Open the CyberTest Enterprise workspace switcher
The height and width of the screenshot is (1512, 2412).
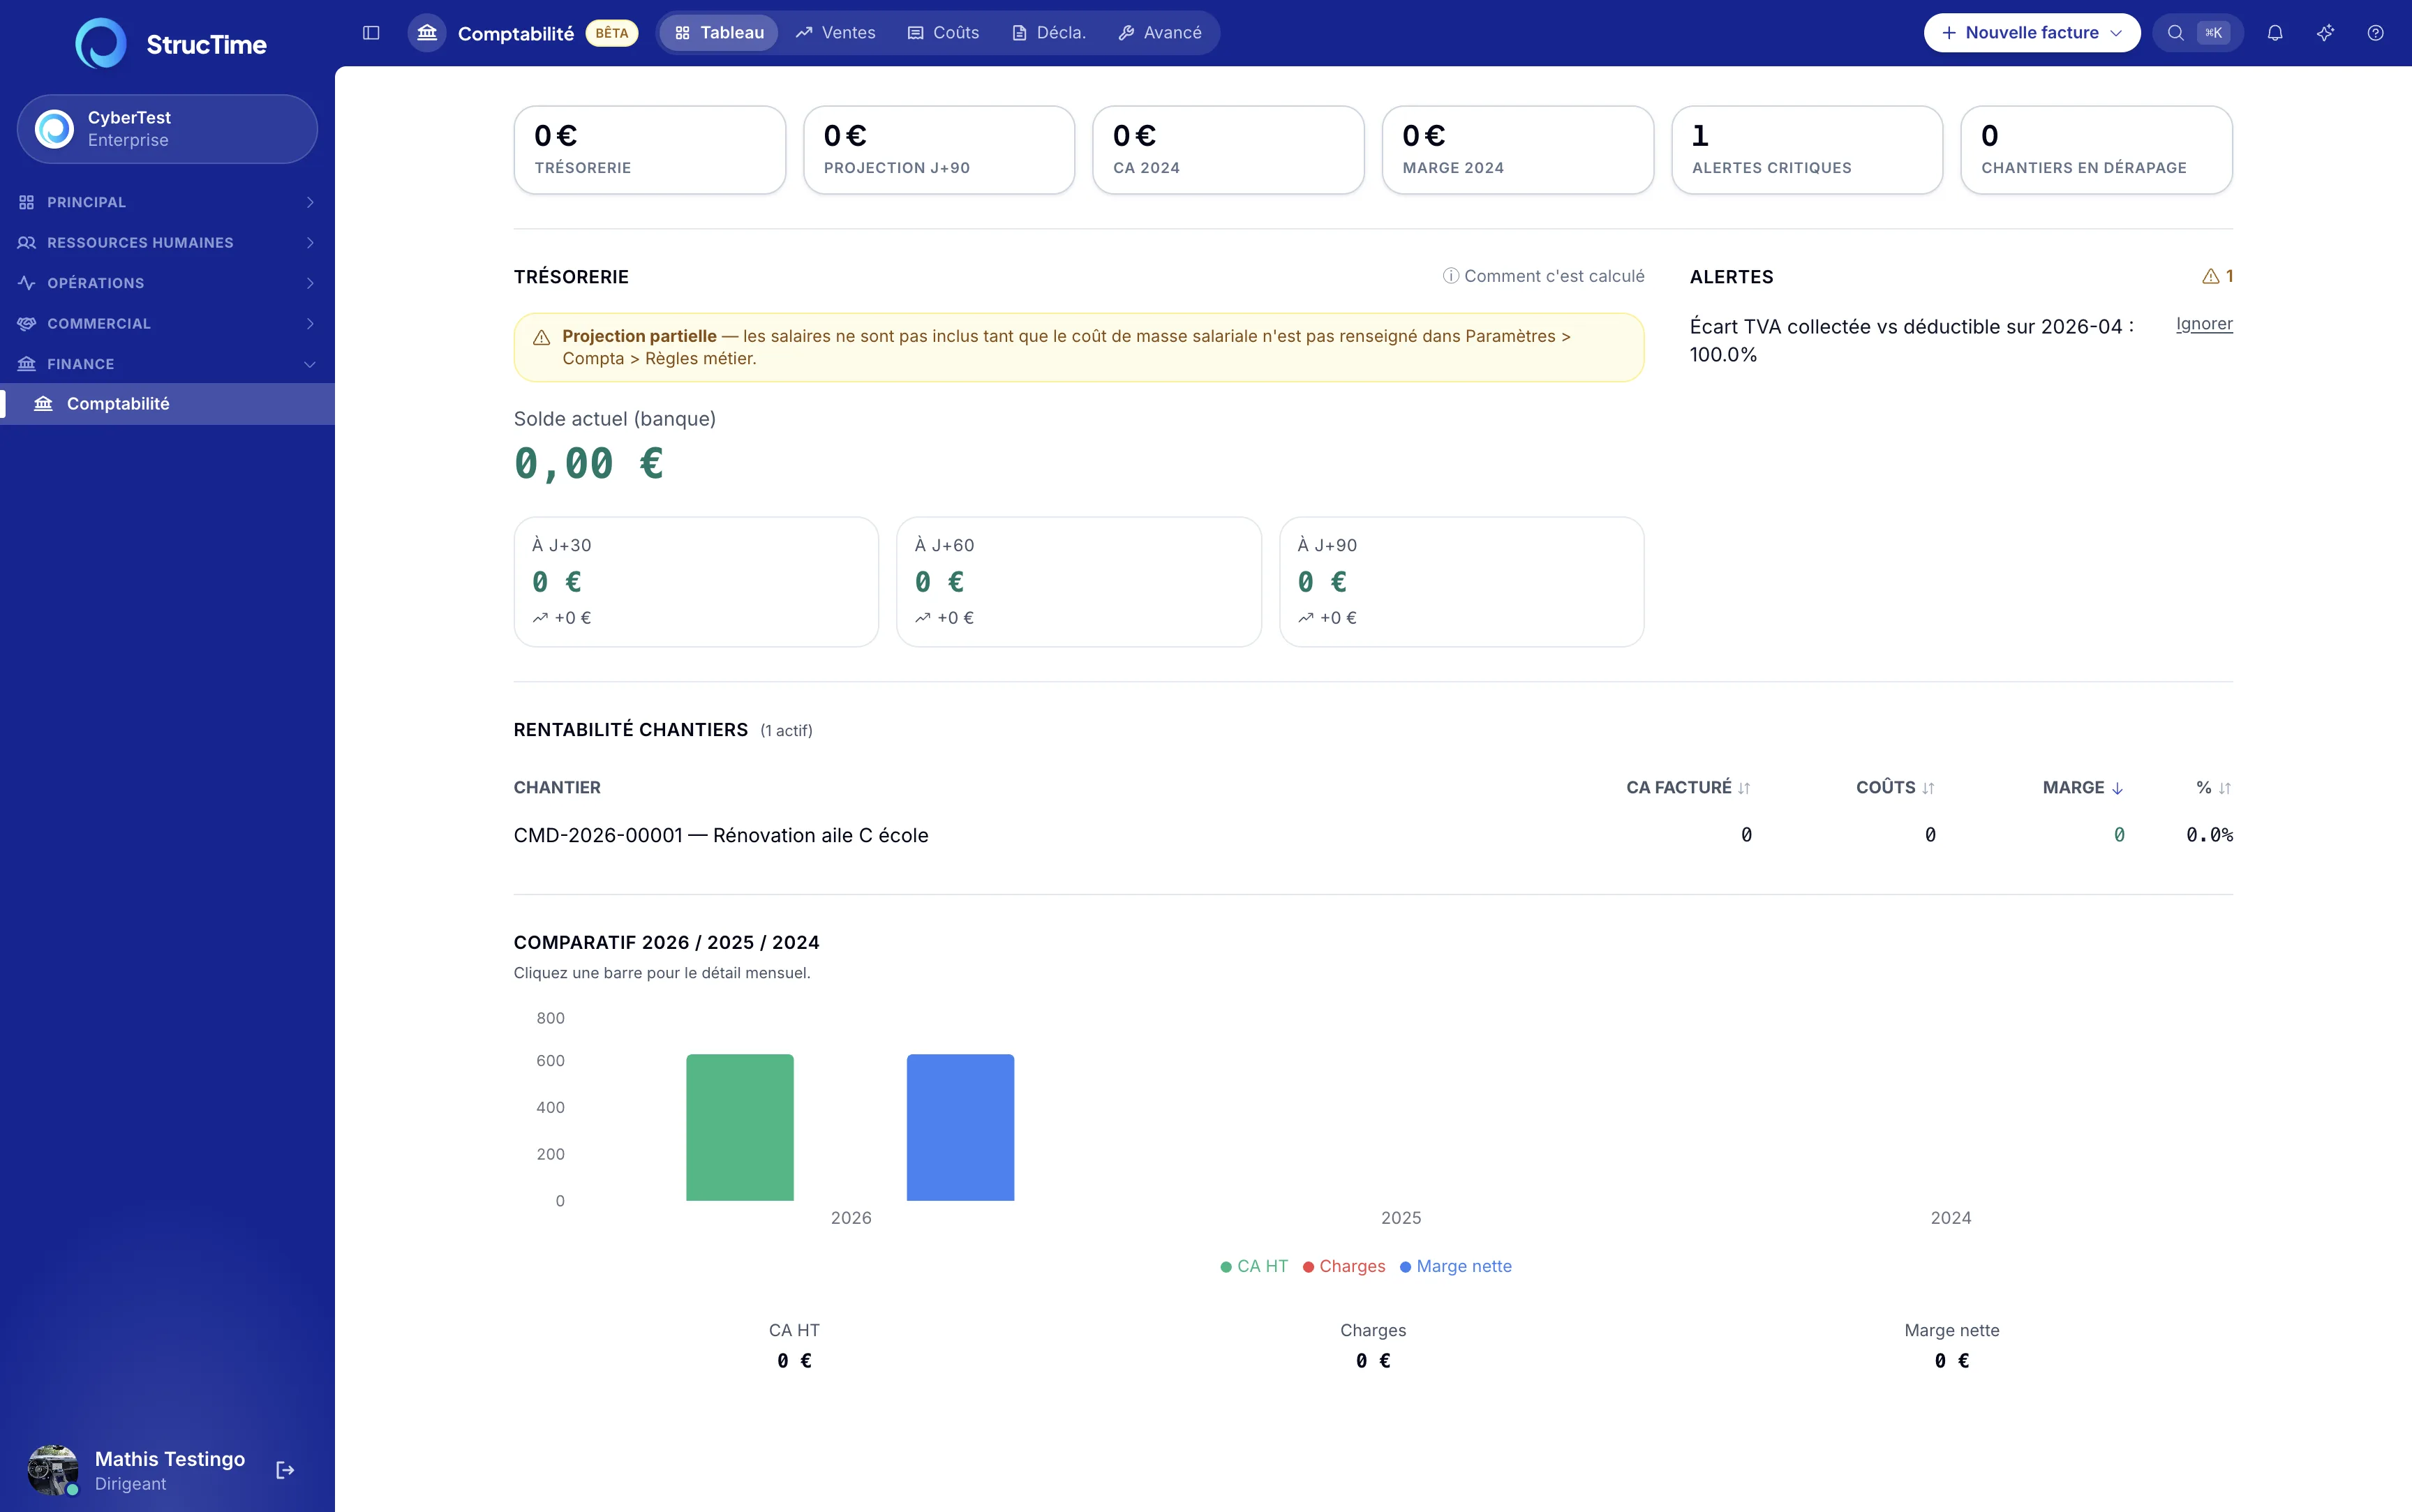click(167, 129)
